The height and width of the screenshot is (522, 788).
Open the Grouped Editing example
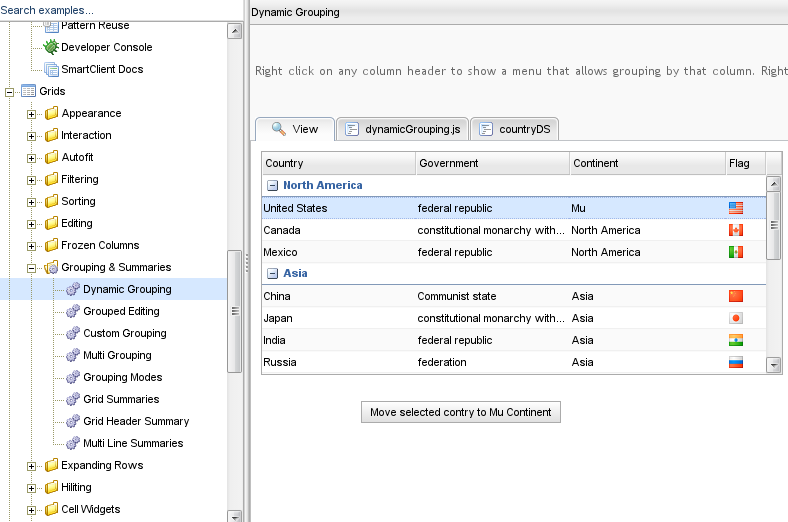coord(121,311)
